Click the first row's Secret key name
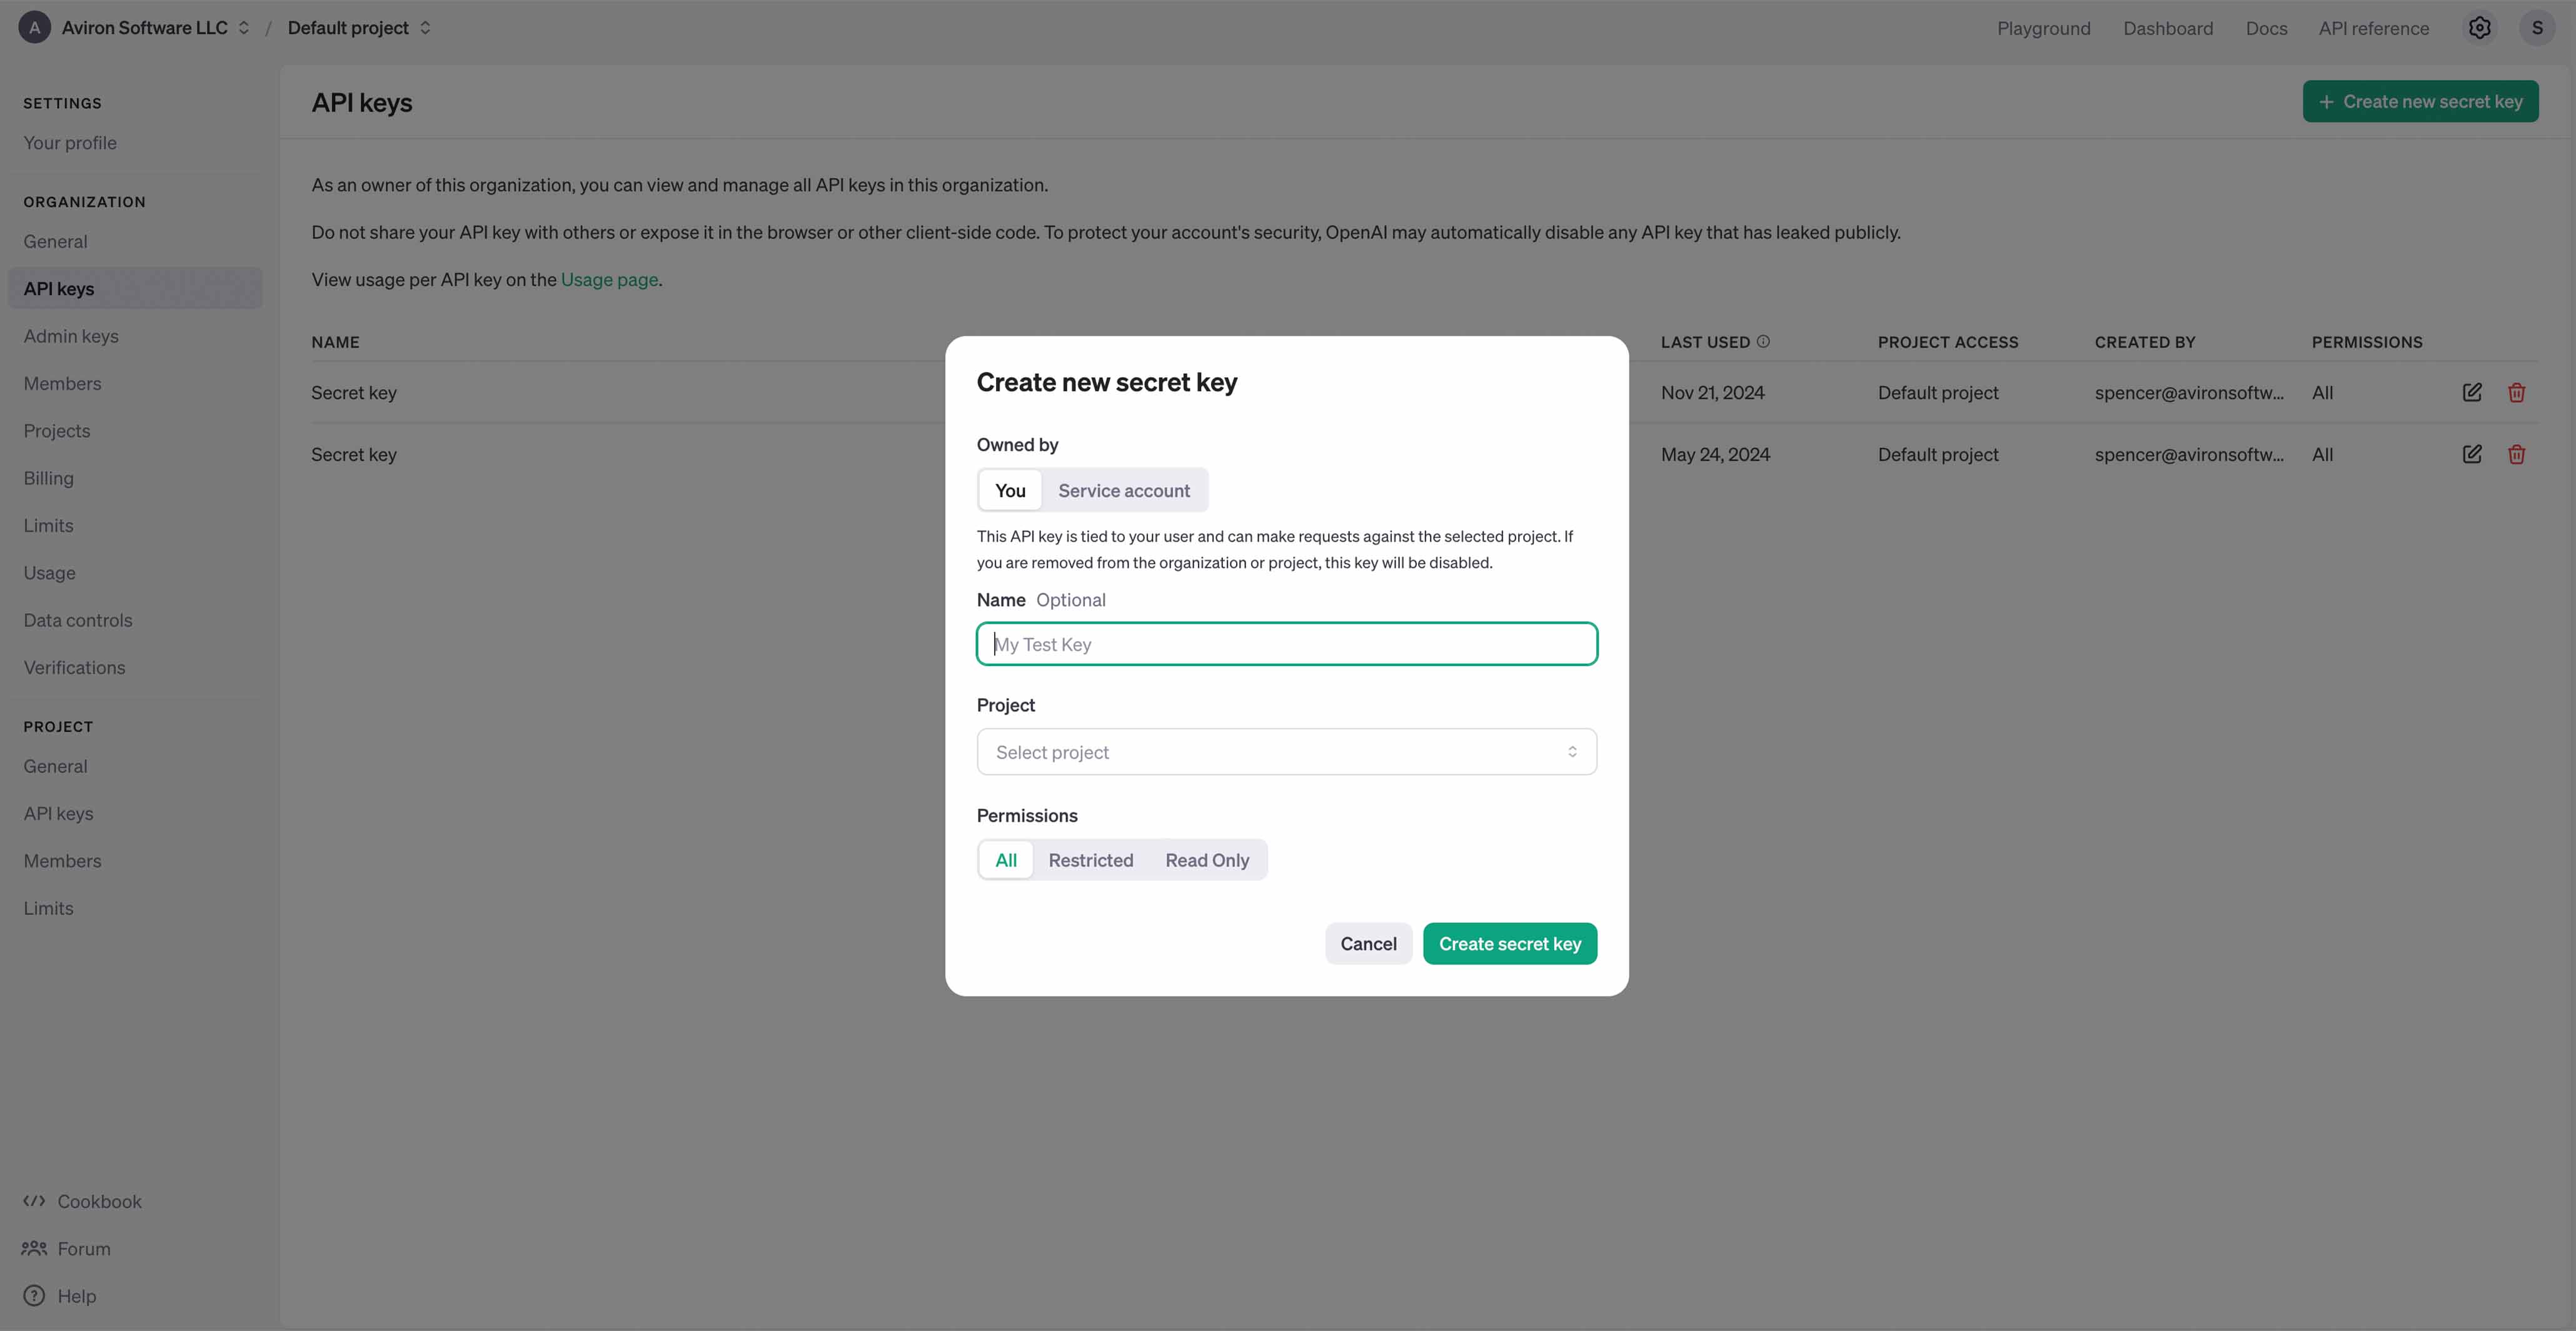2576x1331 pixels. [354, 393]
